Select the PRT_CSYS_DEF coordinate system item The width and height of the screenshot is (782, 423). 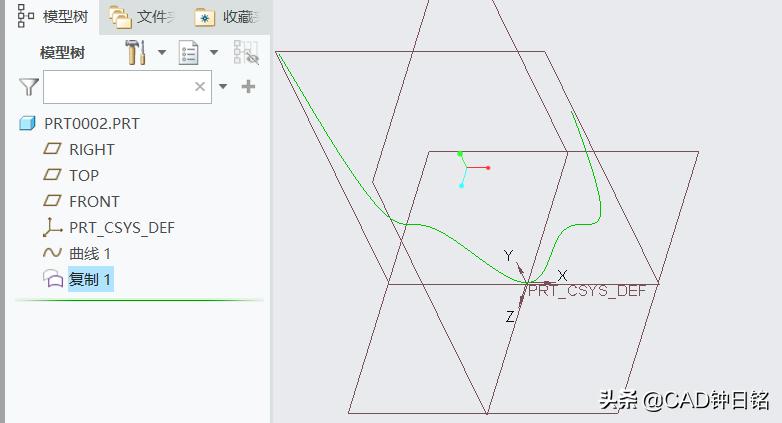click(121, 227)
